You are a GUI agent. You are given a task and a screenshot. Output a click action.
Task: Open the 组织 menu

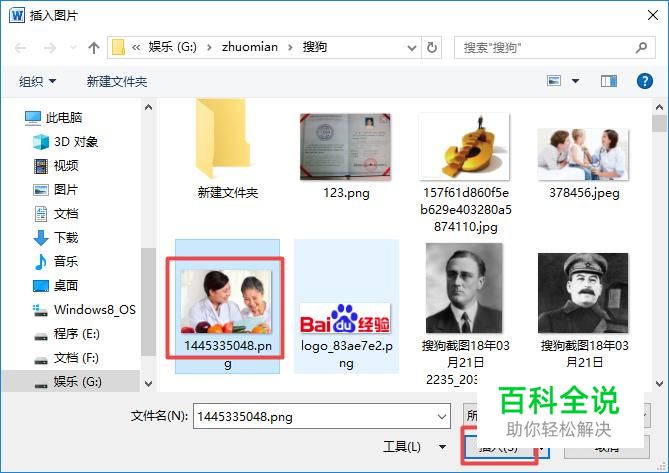click(38, 81)
